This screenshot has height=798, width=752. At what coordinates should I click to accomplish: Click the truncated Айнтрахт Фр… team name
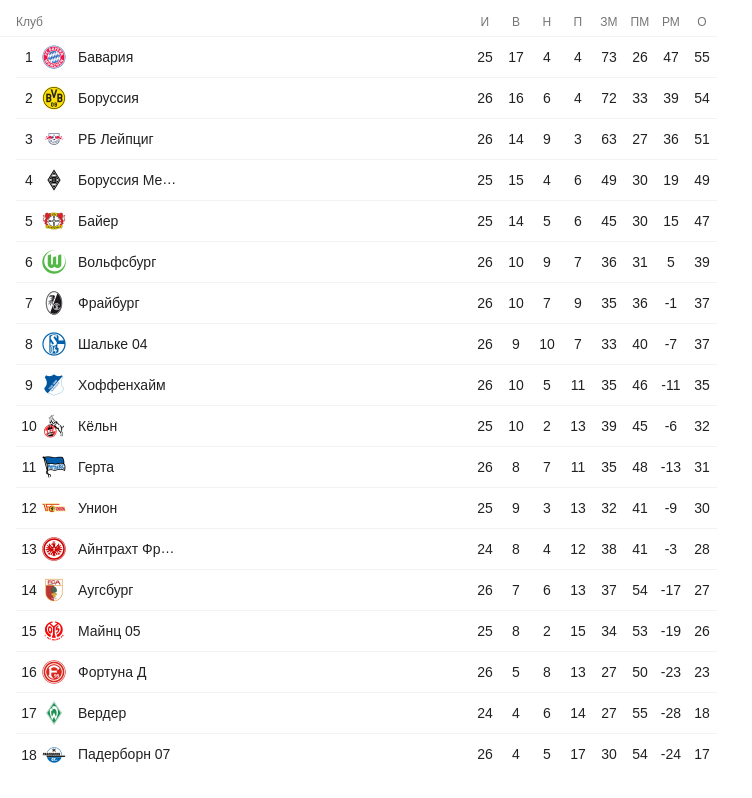pos(126,549)
